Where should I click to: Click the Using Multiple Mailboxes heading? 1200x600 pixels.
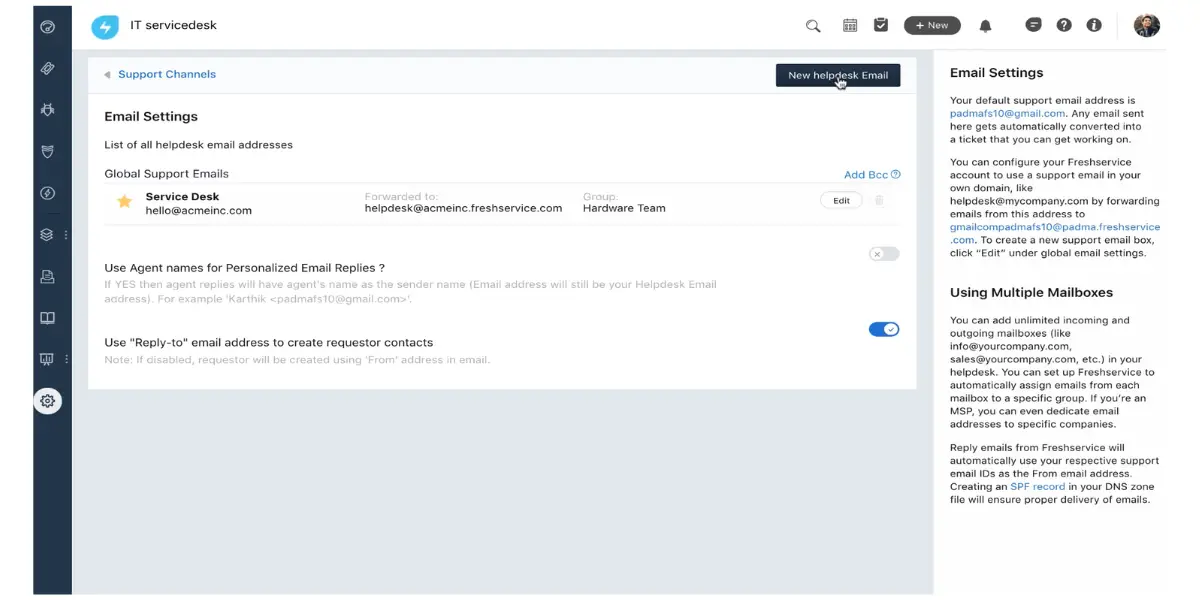tap(1031, 292)
